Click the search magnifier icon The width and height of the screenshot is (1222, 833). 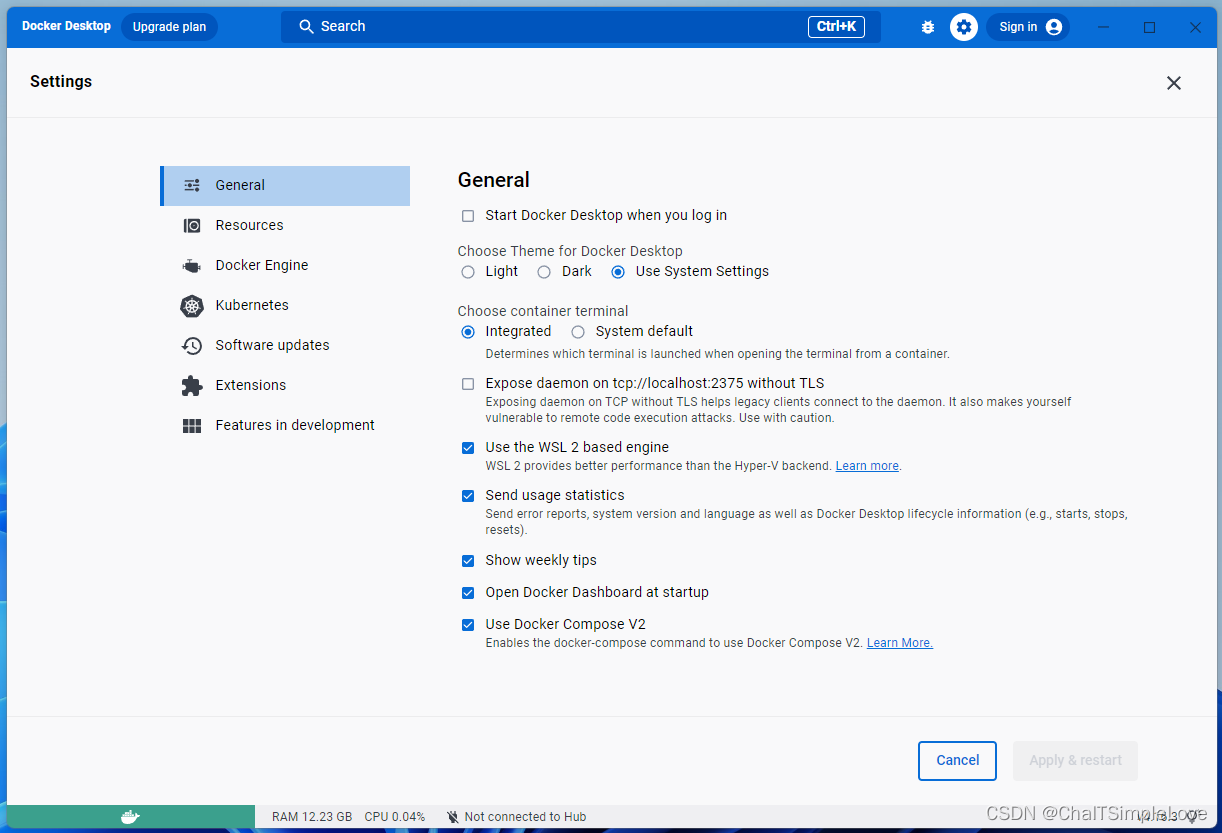pos(307,26)
